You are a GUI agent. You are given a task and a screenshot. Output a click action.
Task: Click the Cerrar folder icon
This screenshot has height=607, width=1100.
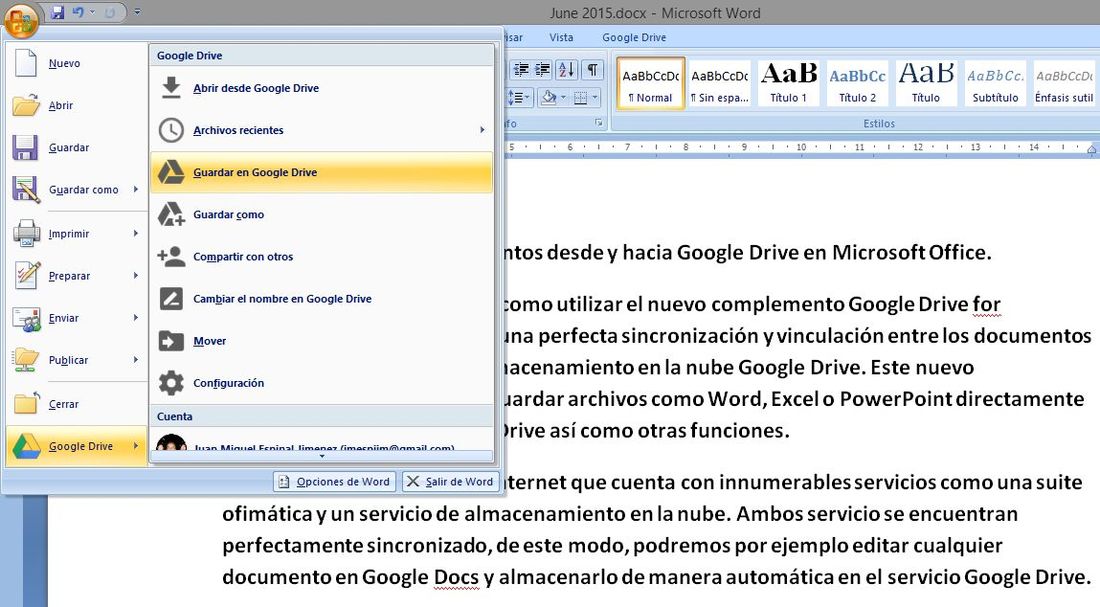click(27, 403)
